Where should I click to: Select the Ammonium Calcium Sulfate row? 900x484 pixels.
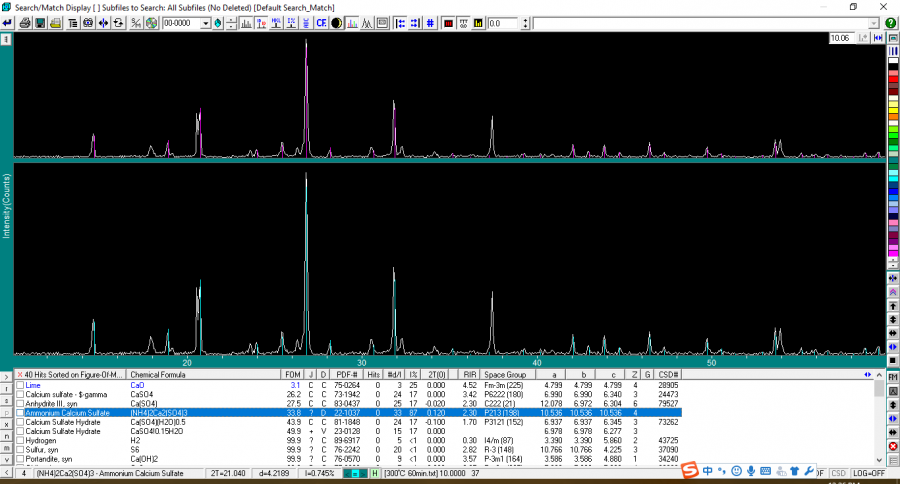click(x=68, y=412)
